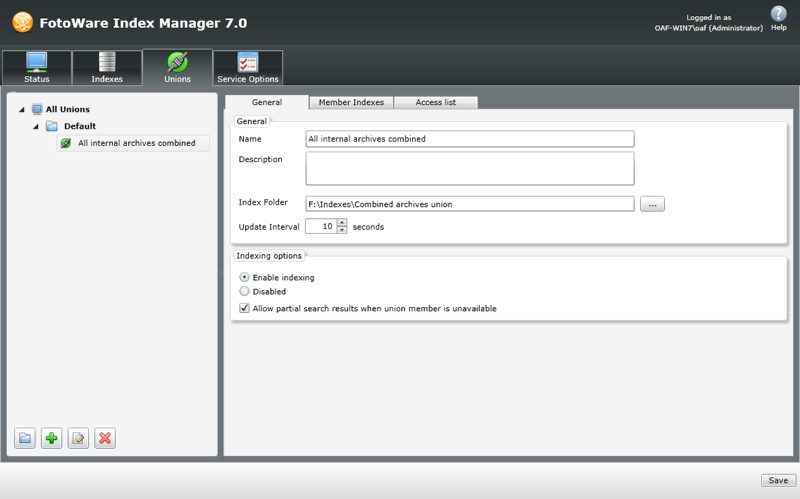Viewport: 800px width, 499px height.
Task: Click the seconds label
Action: click(x=368, y=227)
